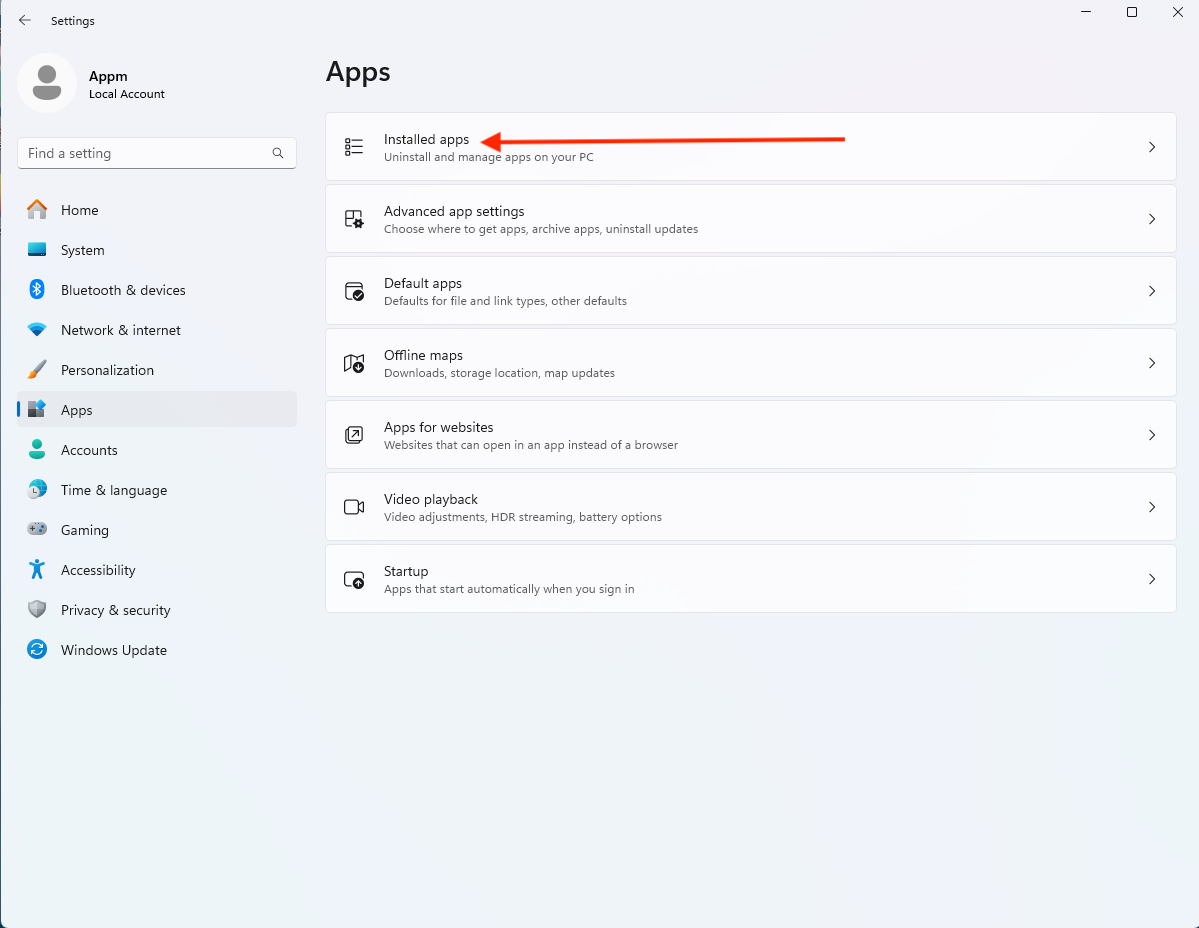This screenshot has height=928, width=1199.
Task: Select the Bluetooth & devices sidebar icon
Action: [37, 290]
